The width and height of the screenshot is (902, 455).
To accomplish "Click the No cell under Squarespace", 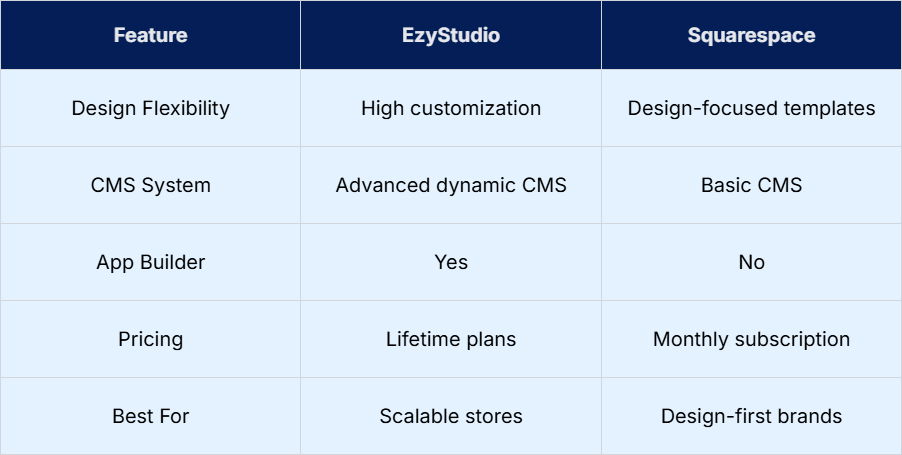I will 751,262.
